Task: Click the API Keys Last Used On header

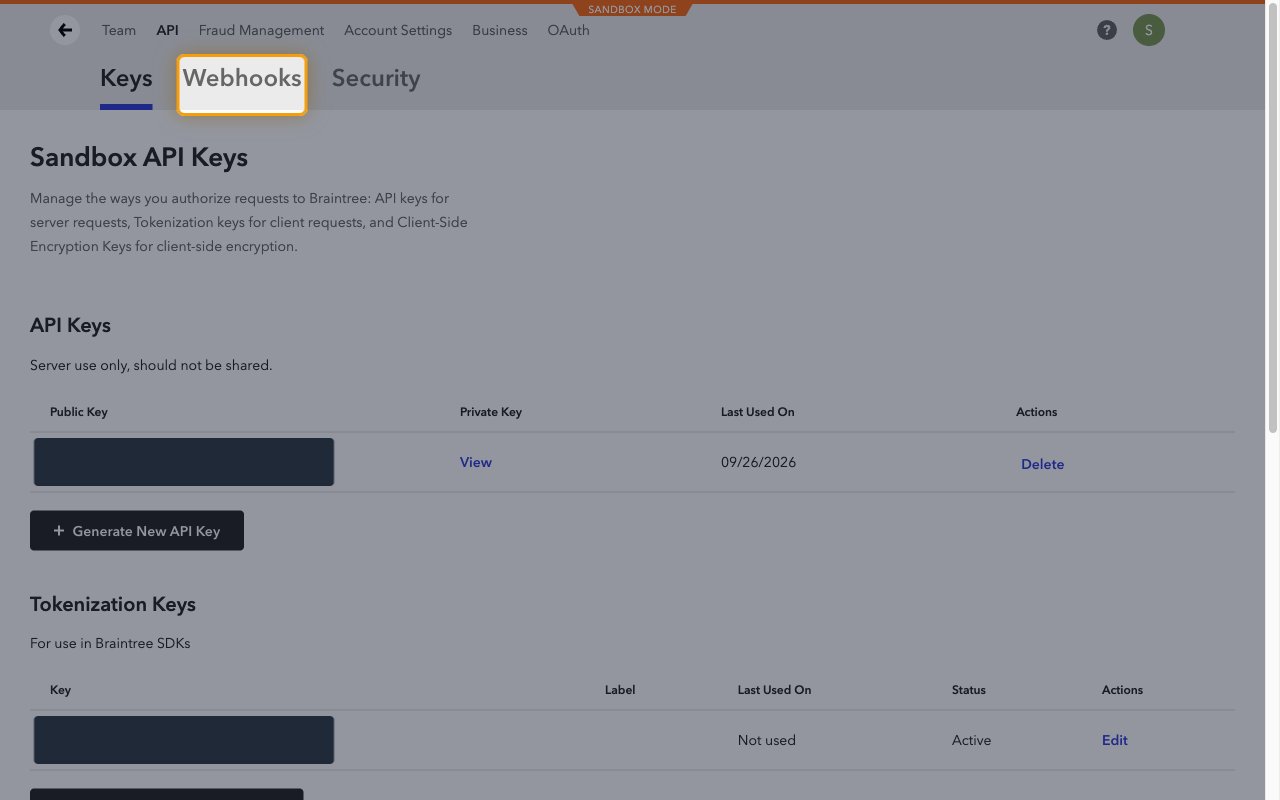Action: (x=758, y=412)
